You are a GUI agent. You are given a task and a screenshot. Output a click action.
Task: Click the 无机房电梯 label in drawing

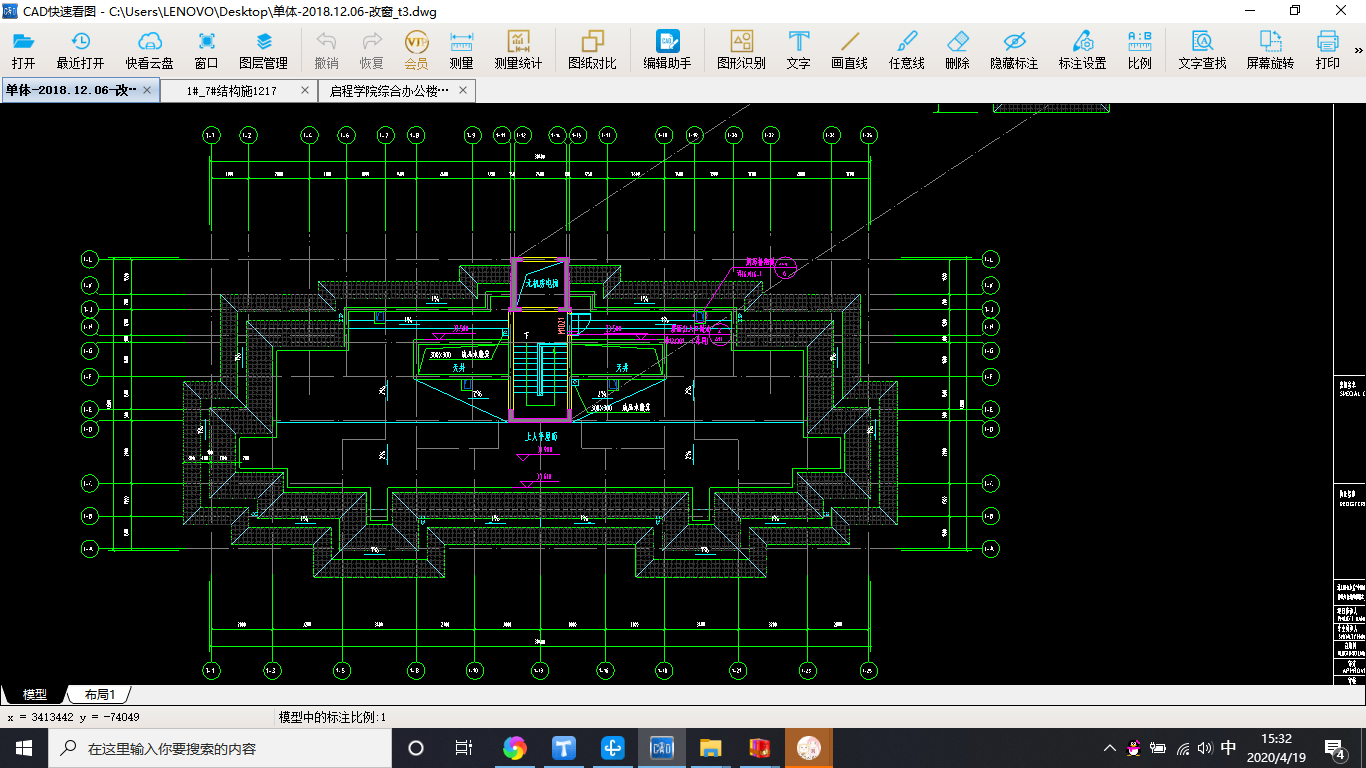(x=544, y=285)
